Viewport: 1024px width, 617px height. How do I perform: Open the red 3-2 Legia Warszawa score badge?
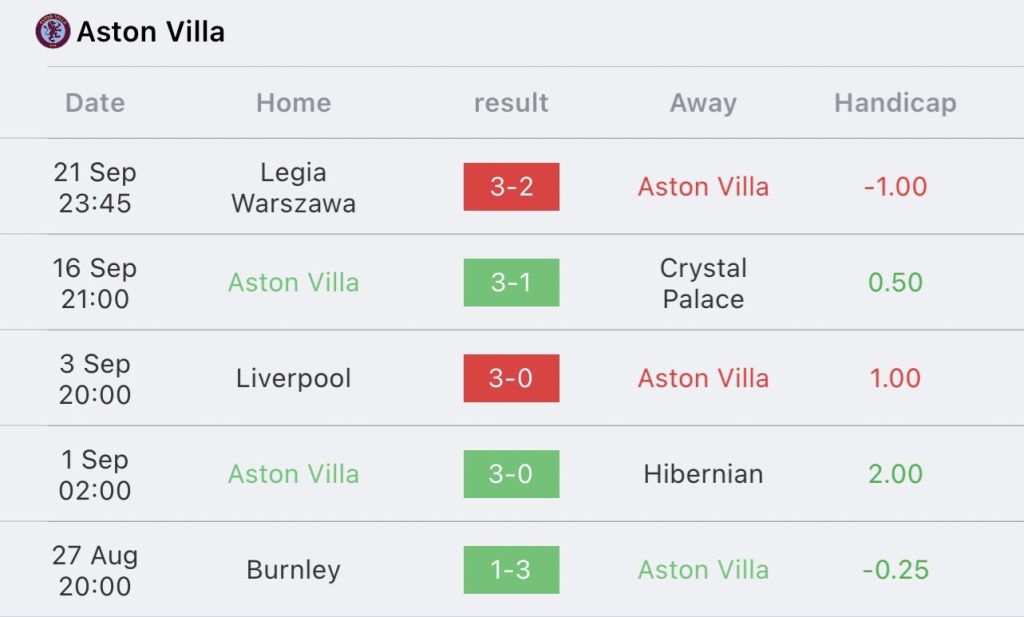(x=511, y=187)
